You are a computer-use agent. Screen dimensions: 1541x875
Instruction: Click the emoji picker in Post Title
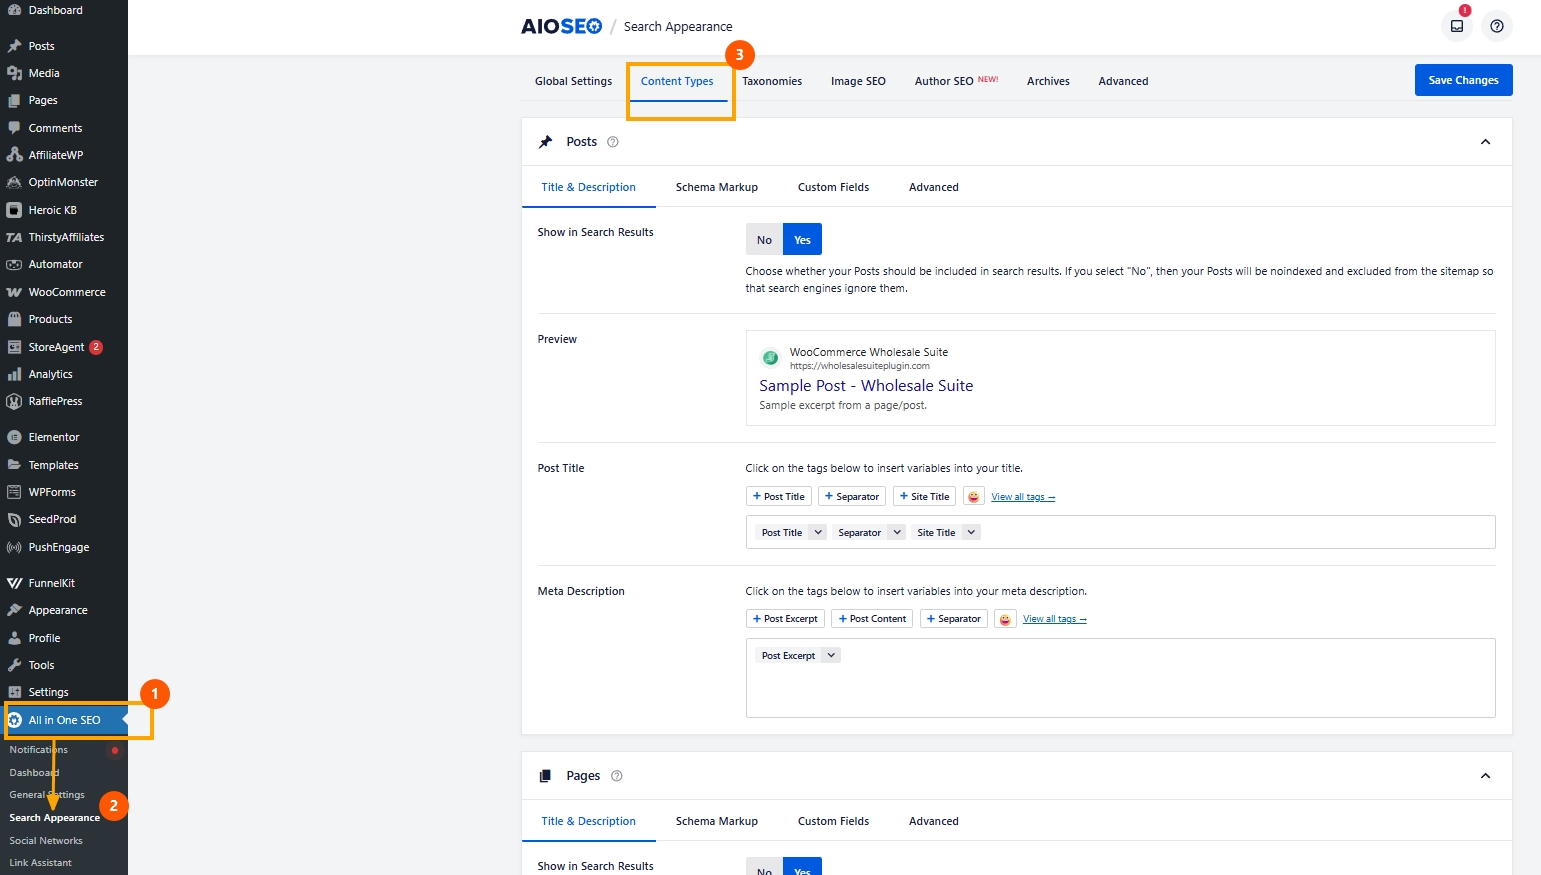point(973,497)
